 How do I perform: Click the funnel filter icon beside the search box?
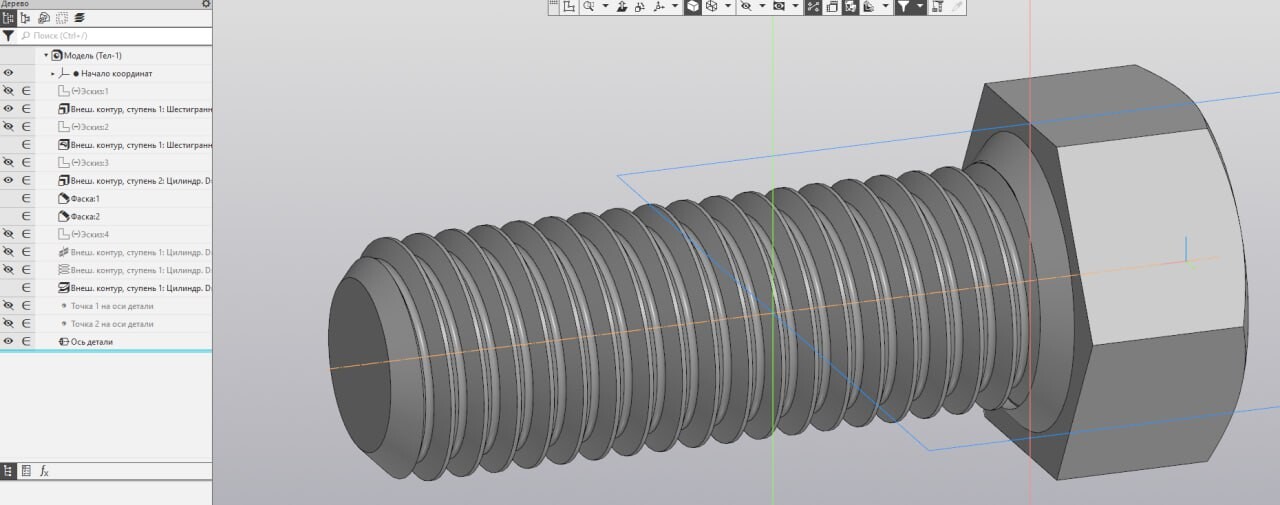8,36
